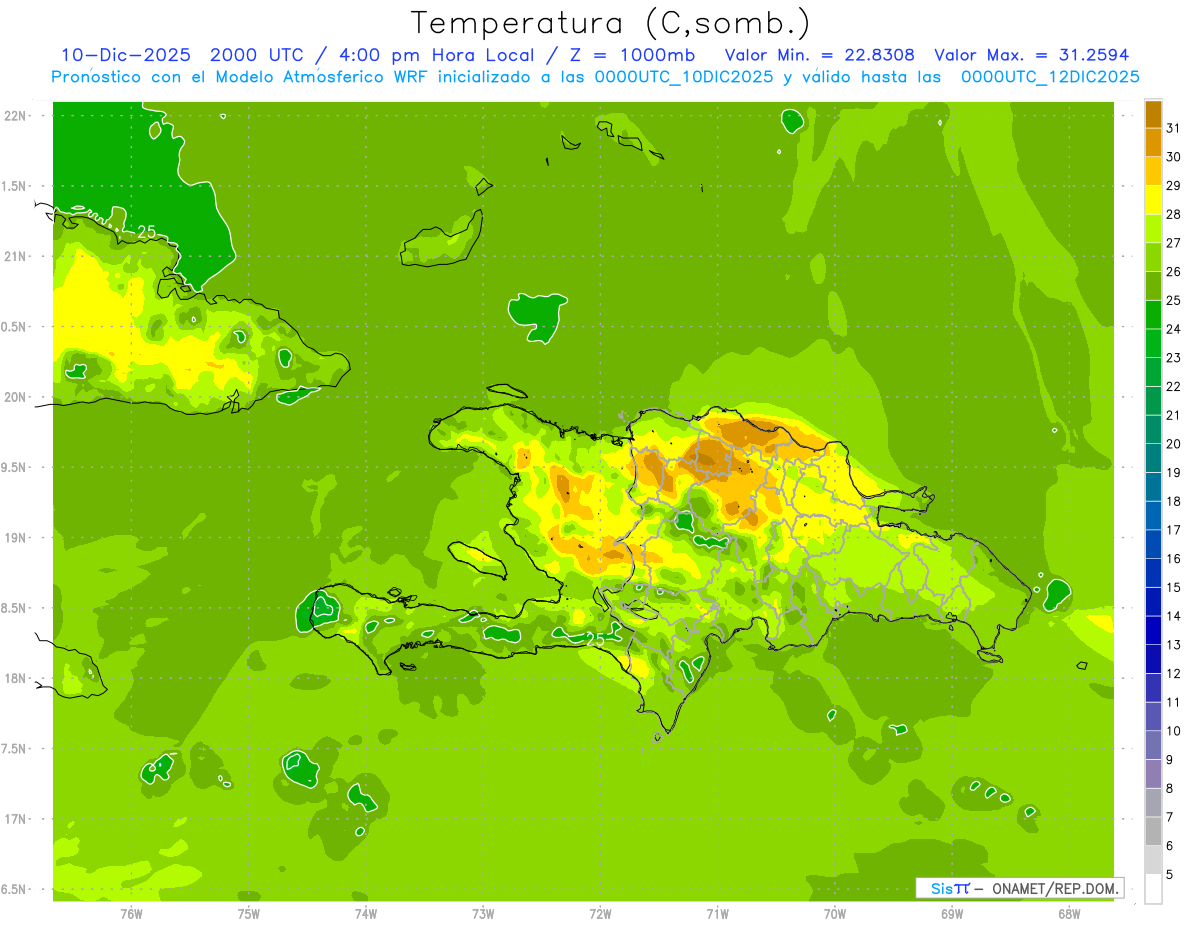Click the legend value "29"

(x=1174, y=185)
